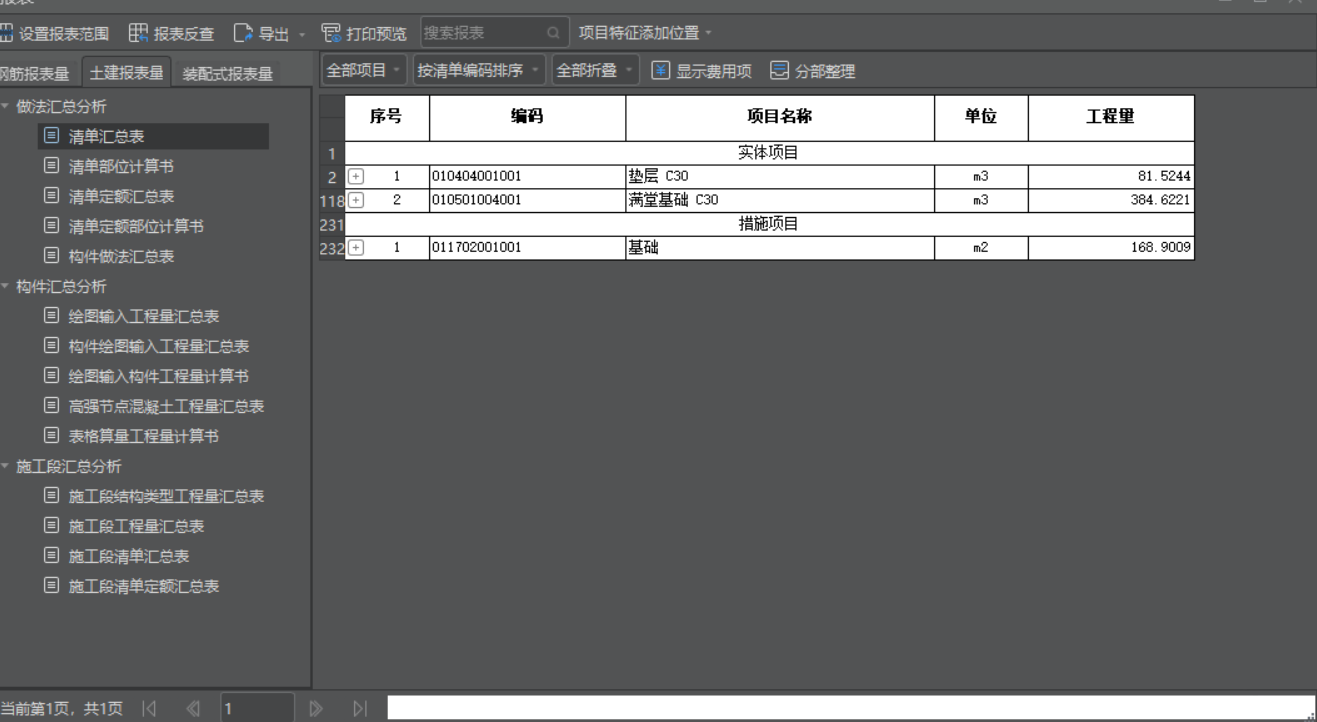This screenshot has height=722, width=1317.
Task: Click the icon beside 施工段清单汇总表
Action: [51, 557]
